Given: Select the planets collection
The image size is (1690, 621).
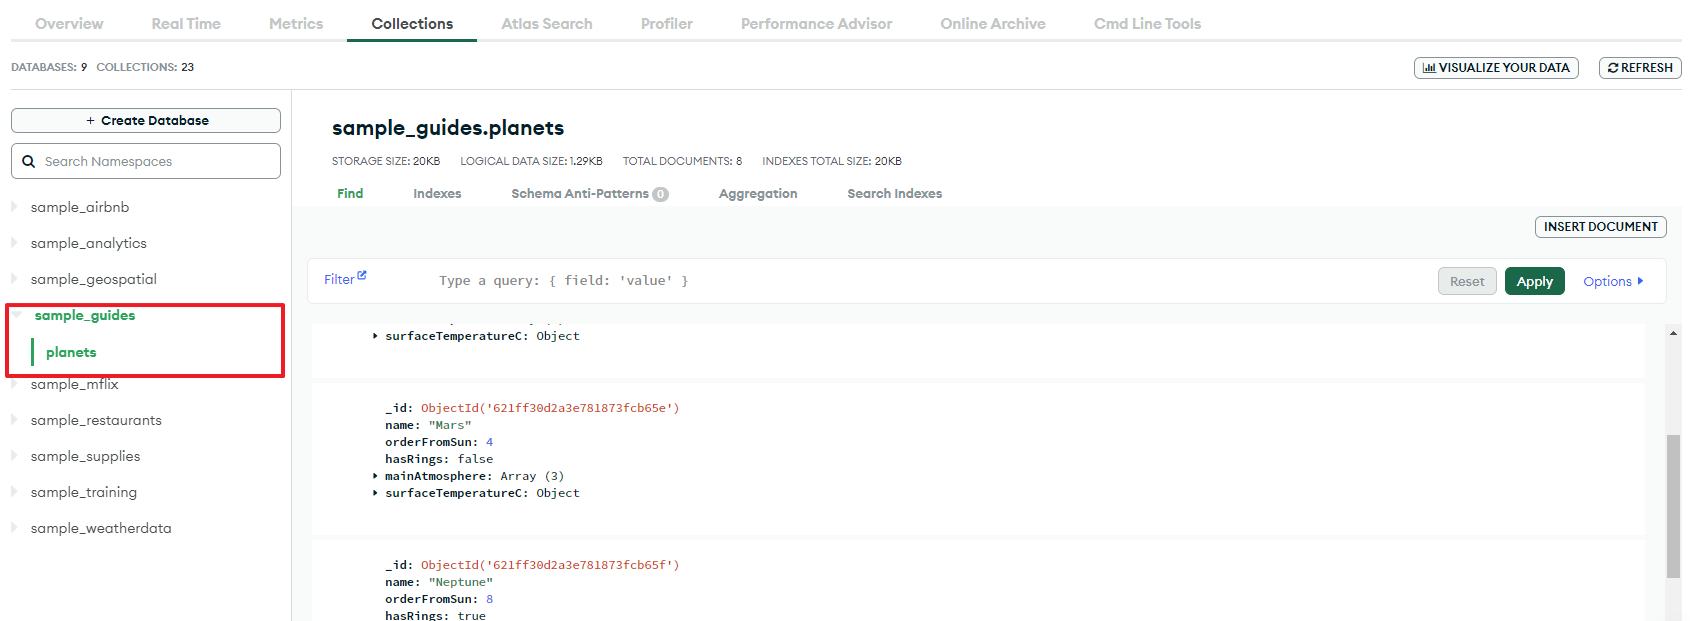Looking at the screenshot, I should pyautogui.click(x=71, y=352).
